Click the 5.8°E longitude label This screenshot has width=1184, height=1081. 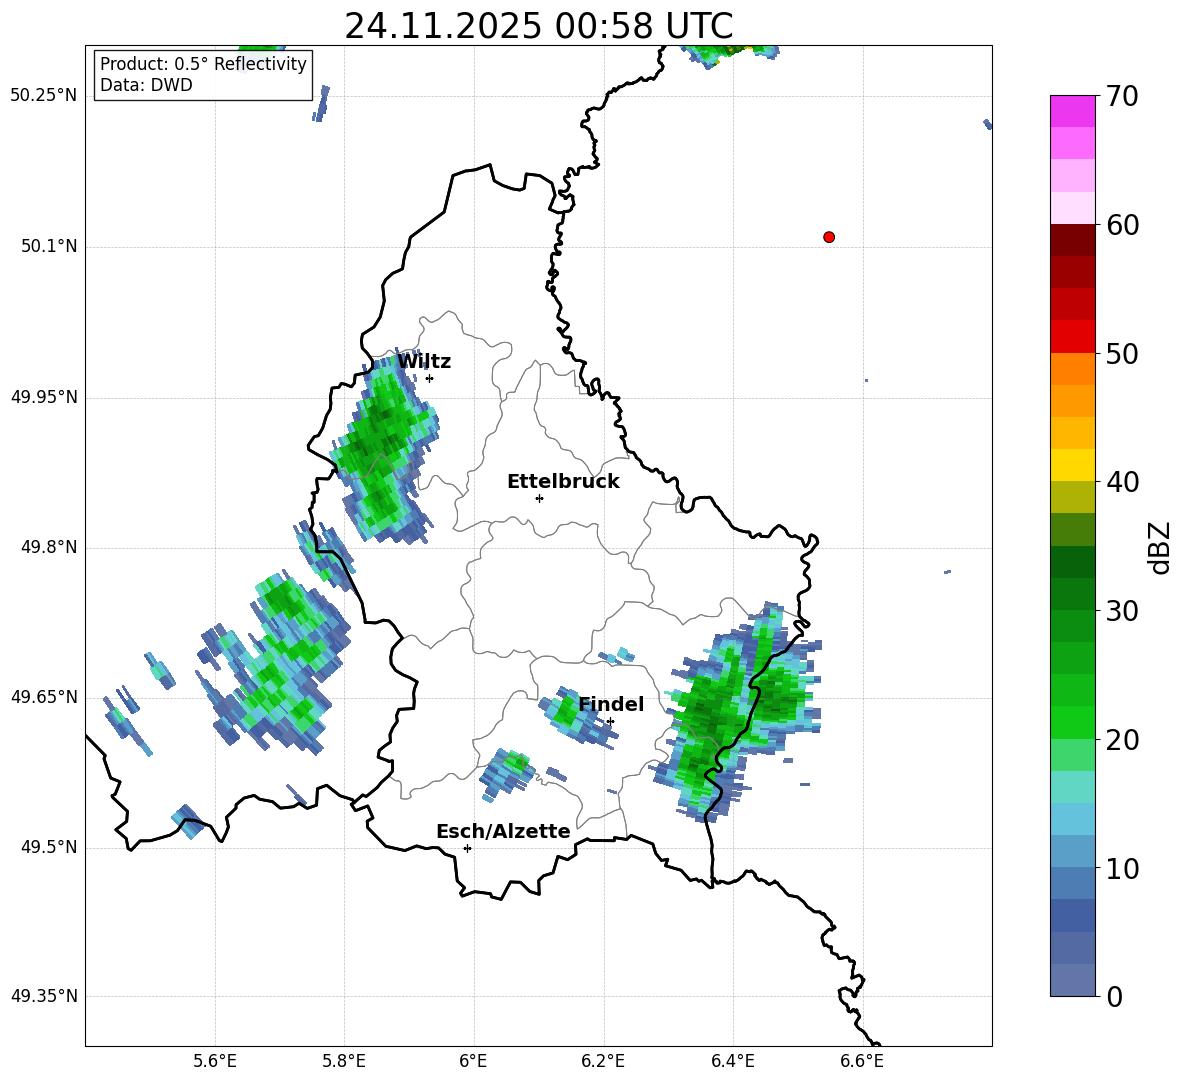coord(344,1061)
